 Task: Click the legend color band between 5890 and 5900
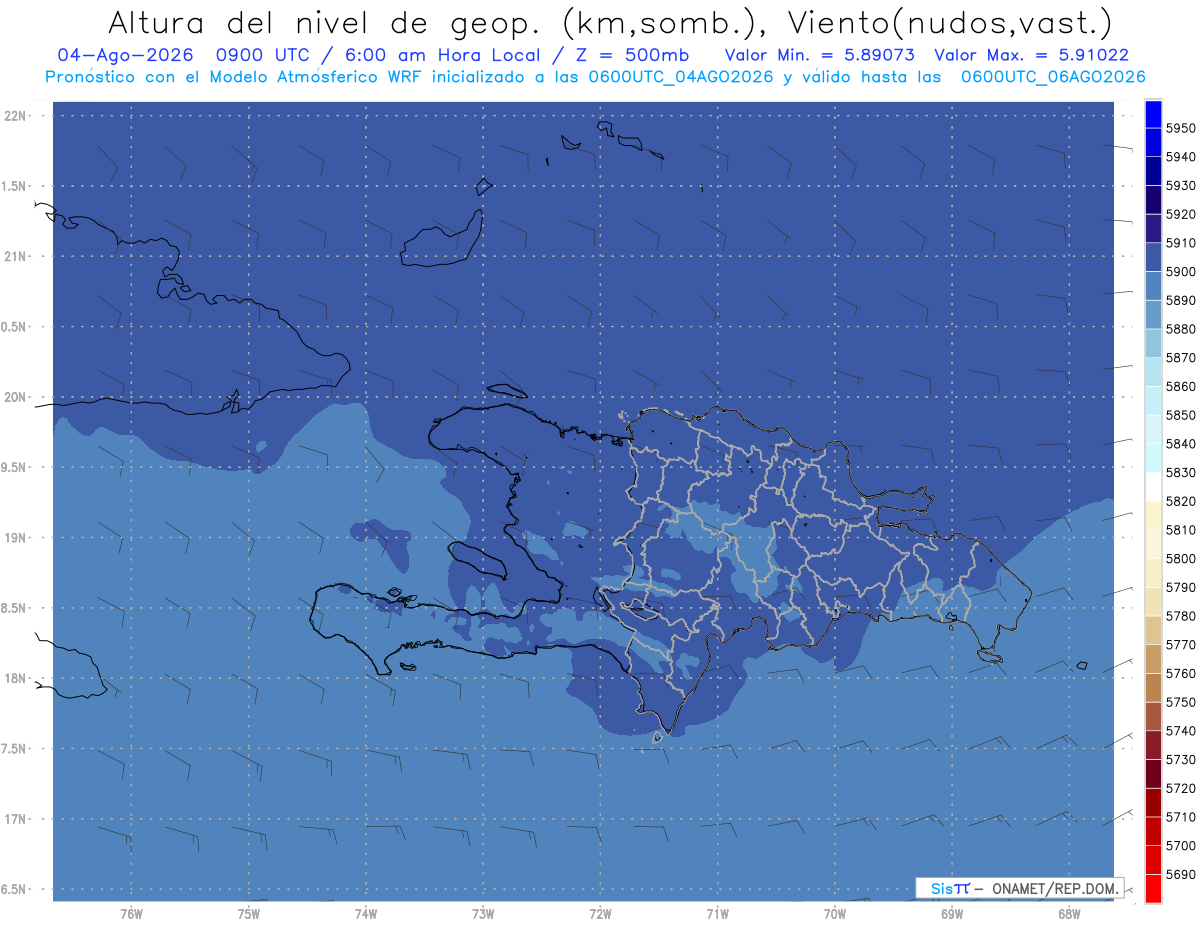[x=1153, y=286]
